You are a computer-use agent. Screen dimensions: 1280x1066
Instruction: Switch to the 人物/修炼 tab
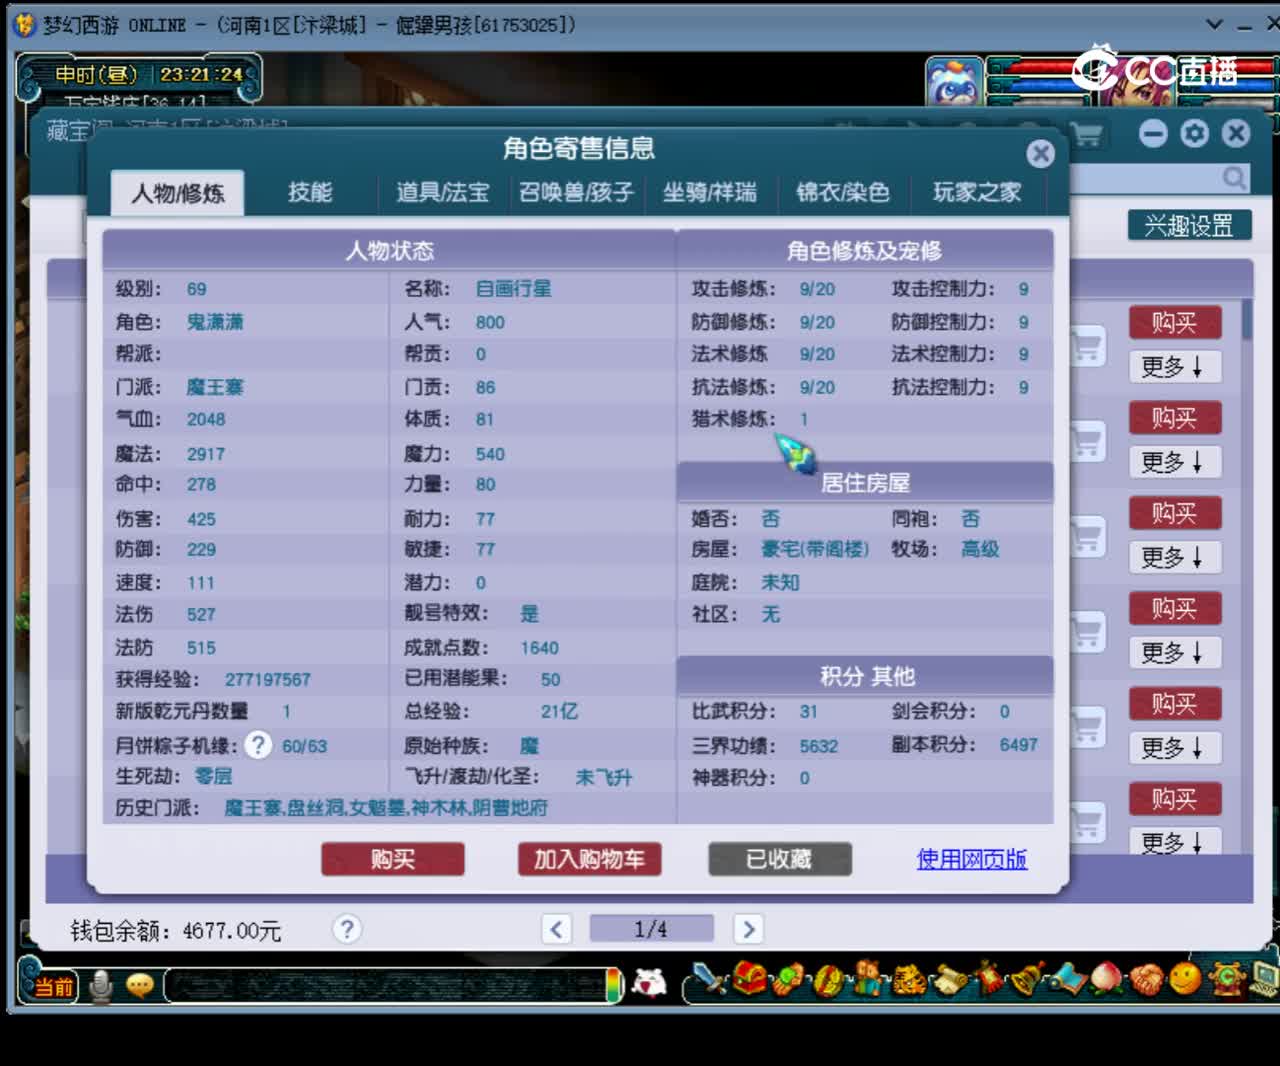click(178, 193)
